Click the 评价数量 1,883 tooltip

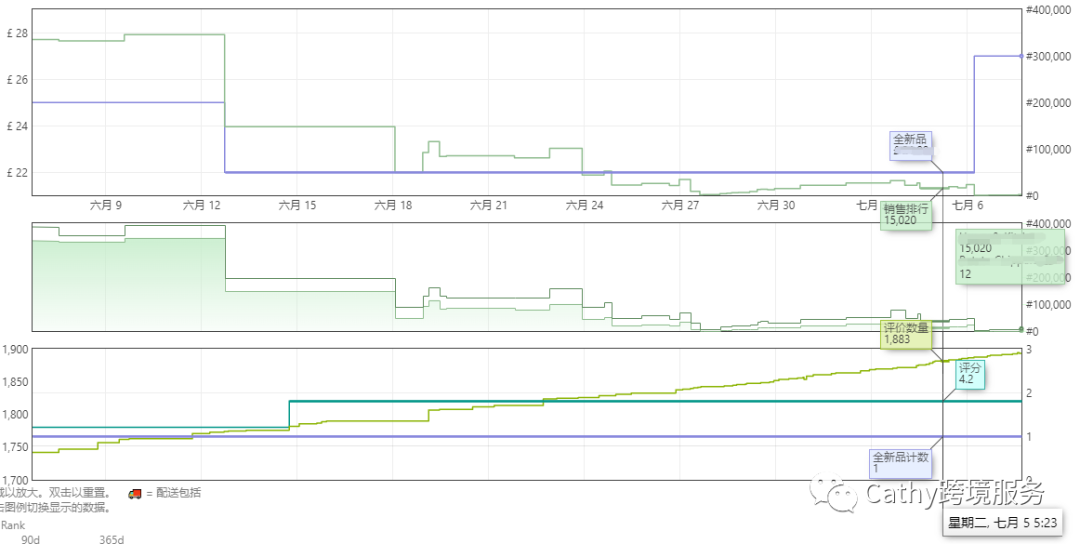pyautogui.click(x=906, y=334)
